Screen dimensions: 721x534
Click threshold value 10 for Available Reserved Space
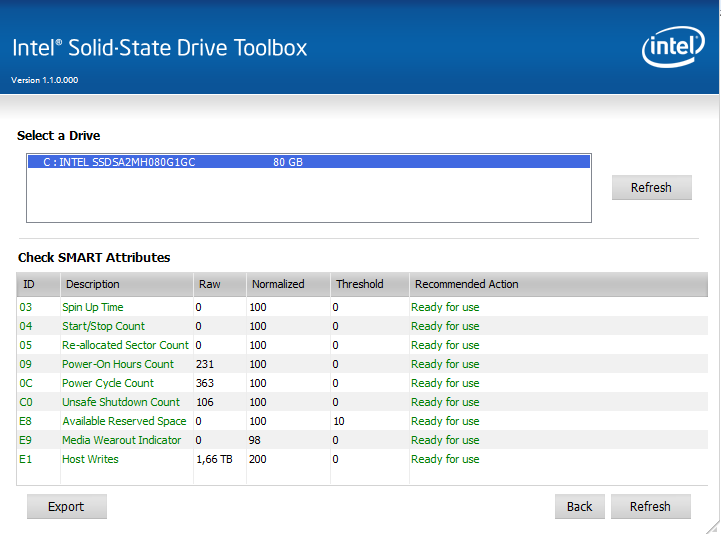[338, 421]
